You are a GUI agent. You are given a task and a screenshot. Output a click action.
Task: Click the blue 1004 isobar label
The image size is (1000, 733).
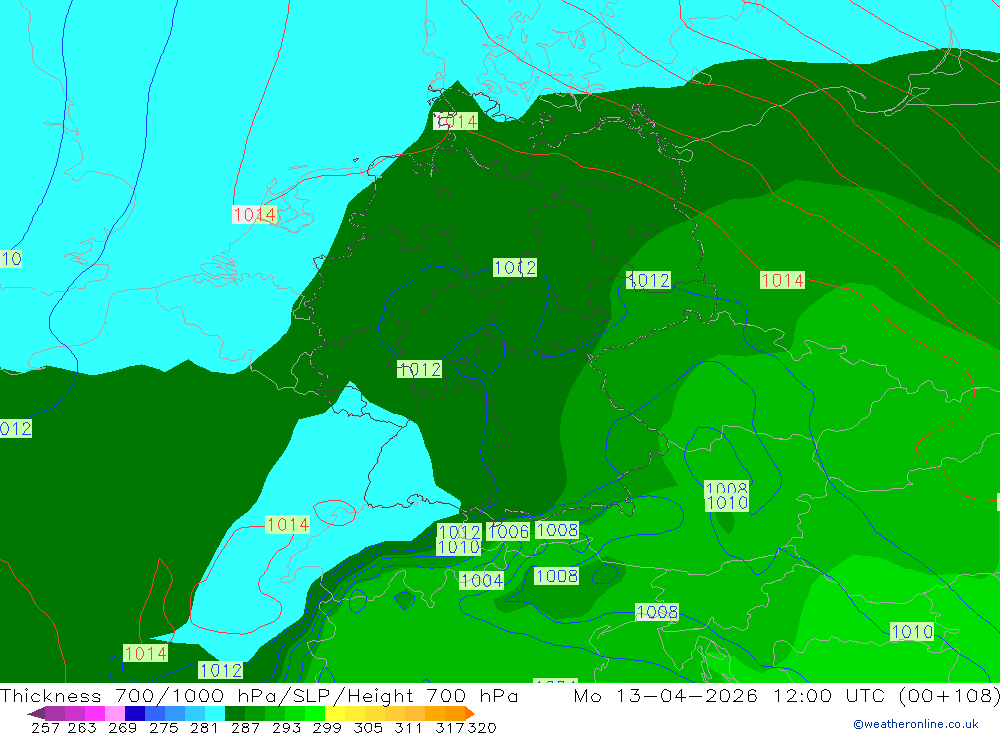(x=482, y=581)
